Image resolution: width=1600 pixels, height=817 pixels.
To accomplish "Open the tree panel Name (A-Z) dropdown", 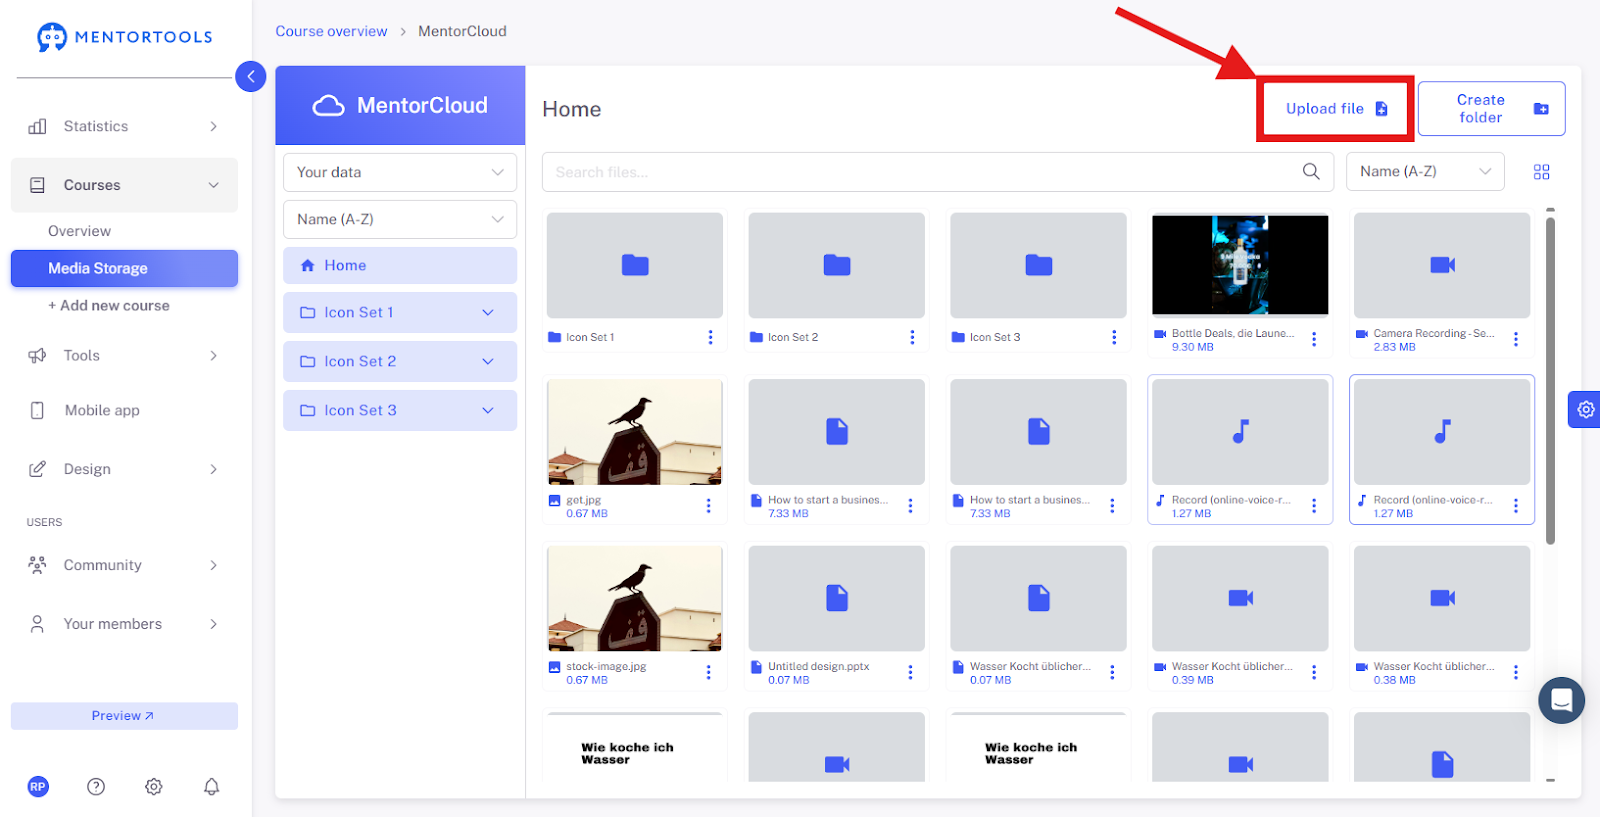I will 400,219.
